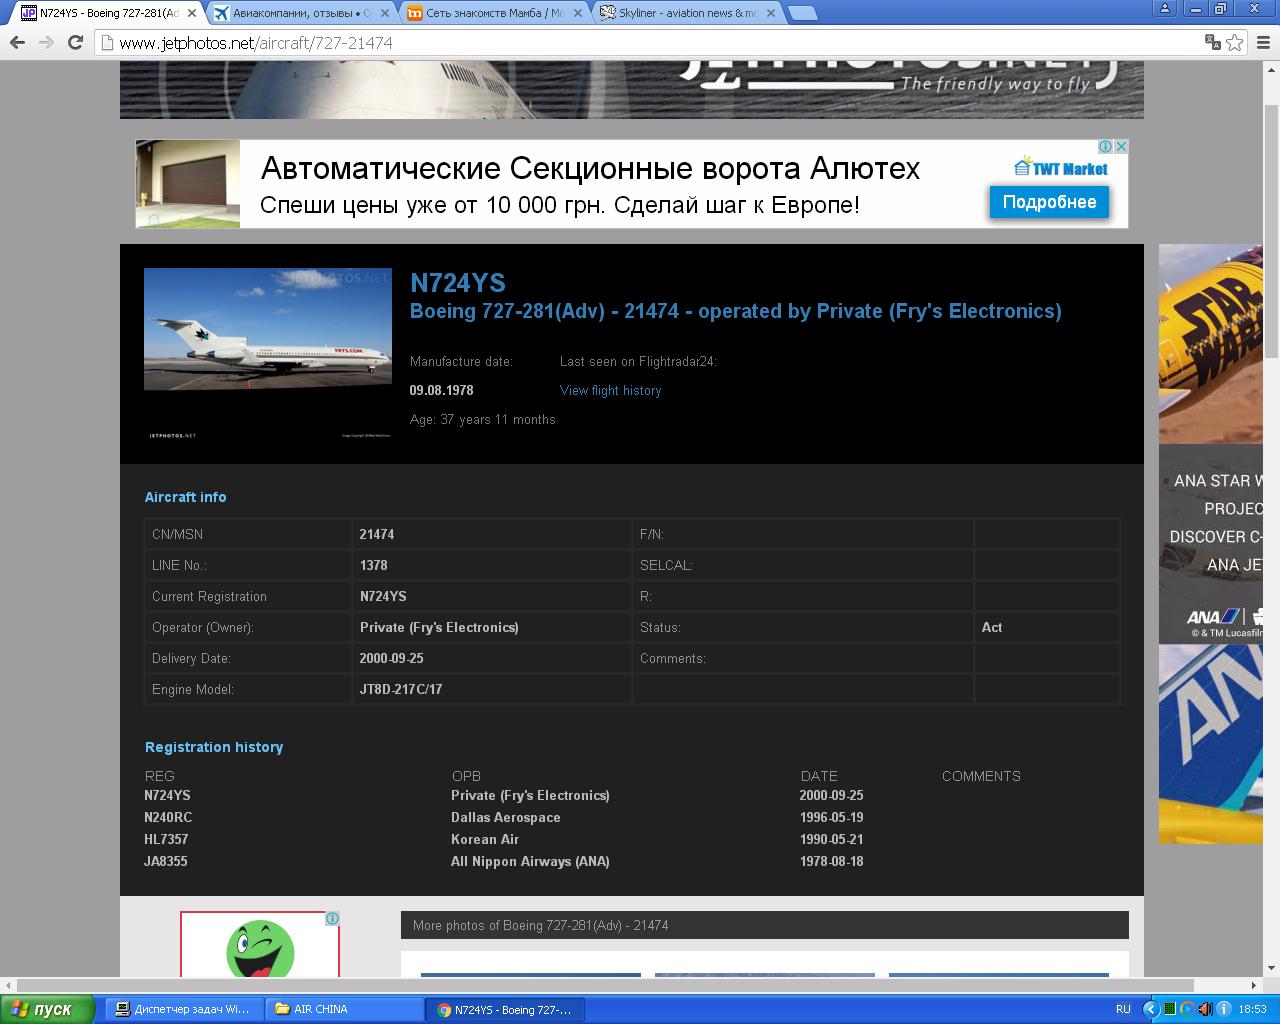Click the URL address bar field

tap(650, 43)
